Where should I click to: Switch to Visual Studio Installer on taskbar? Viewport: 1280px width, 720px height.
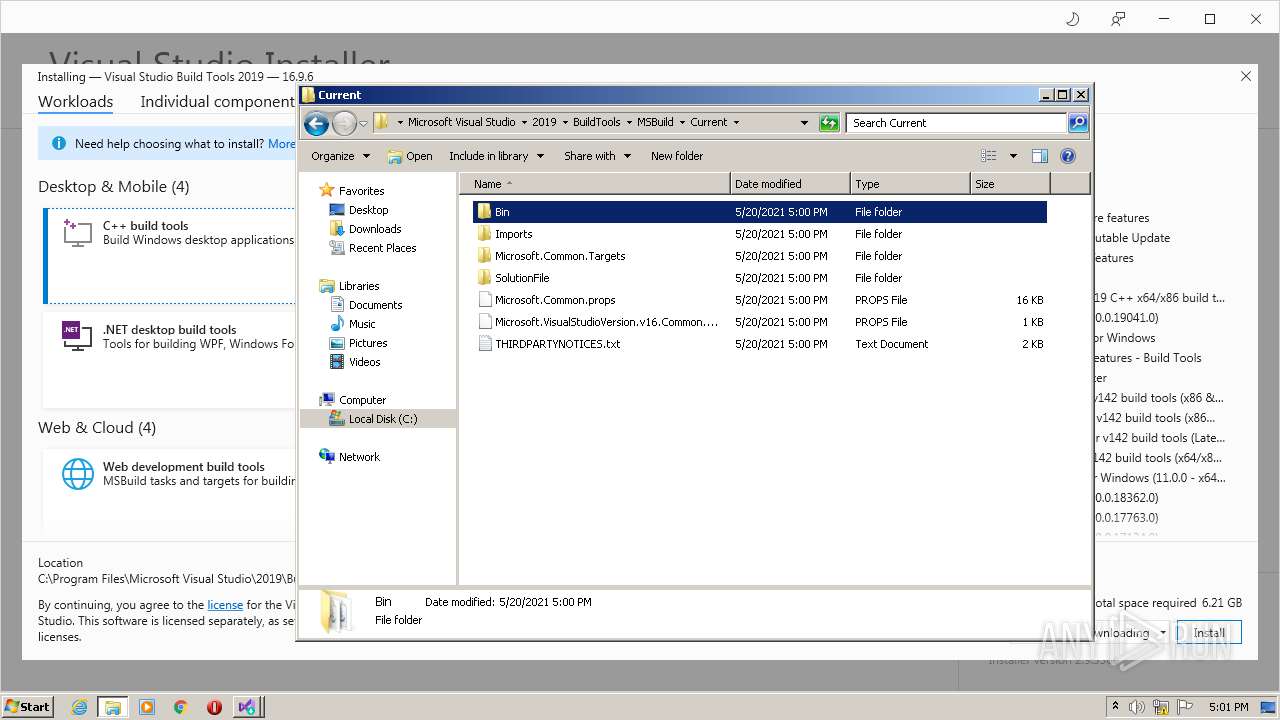tap(247, 707)
